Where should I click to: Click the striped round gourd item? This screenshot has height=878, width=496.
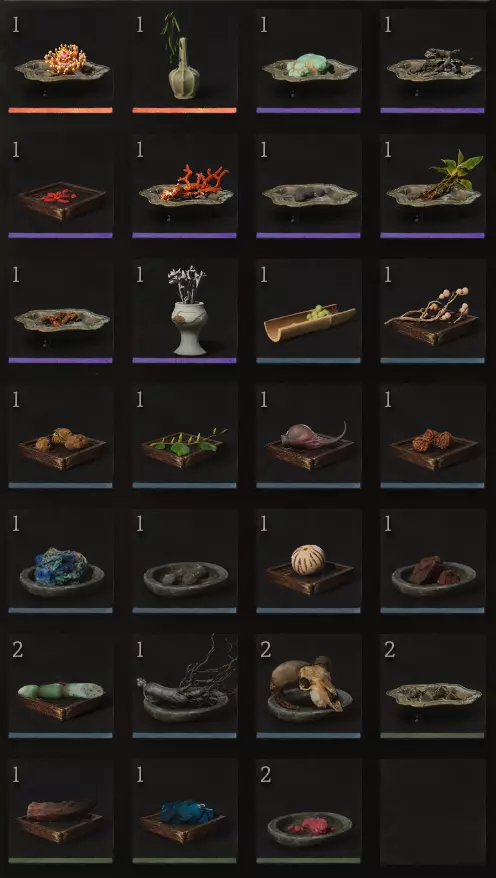[308, 562]
